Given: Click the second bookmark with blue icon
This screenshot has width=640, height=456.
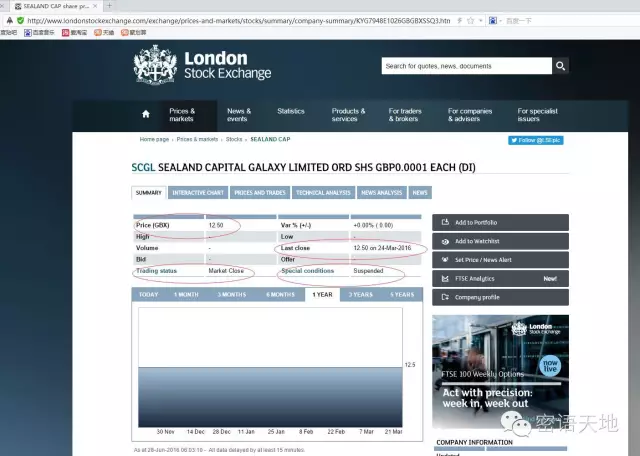Looking at the screenshot, I should (39, 32).
